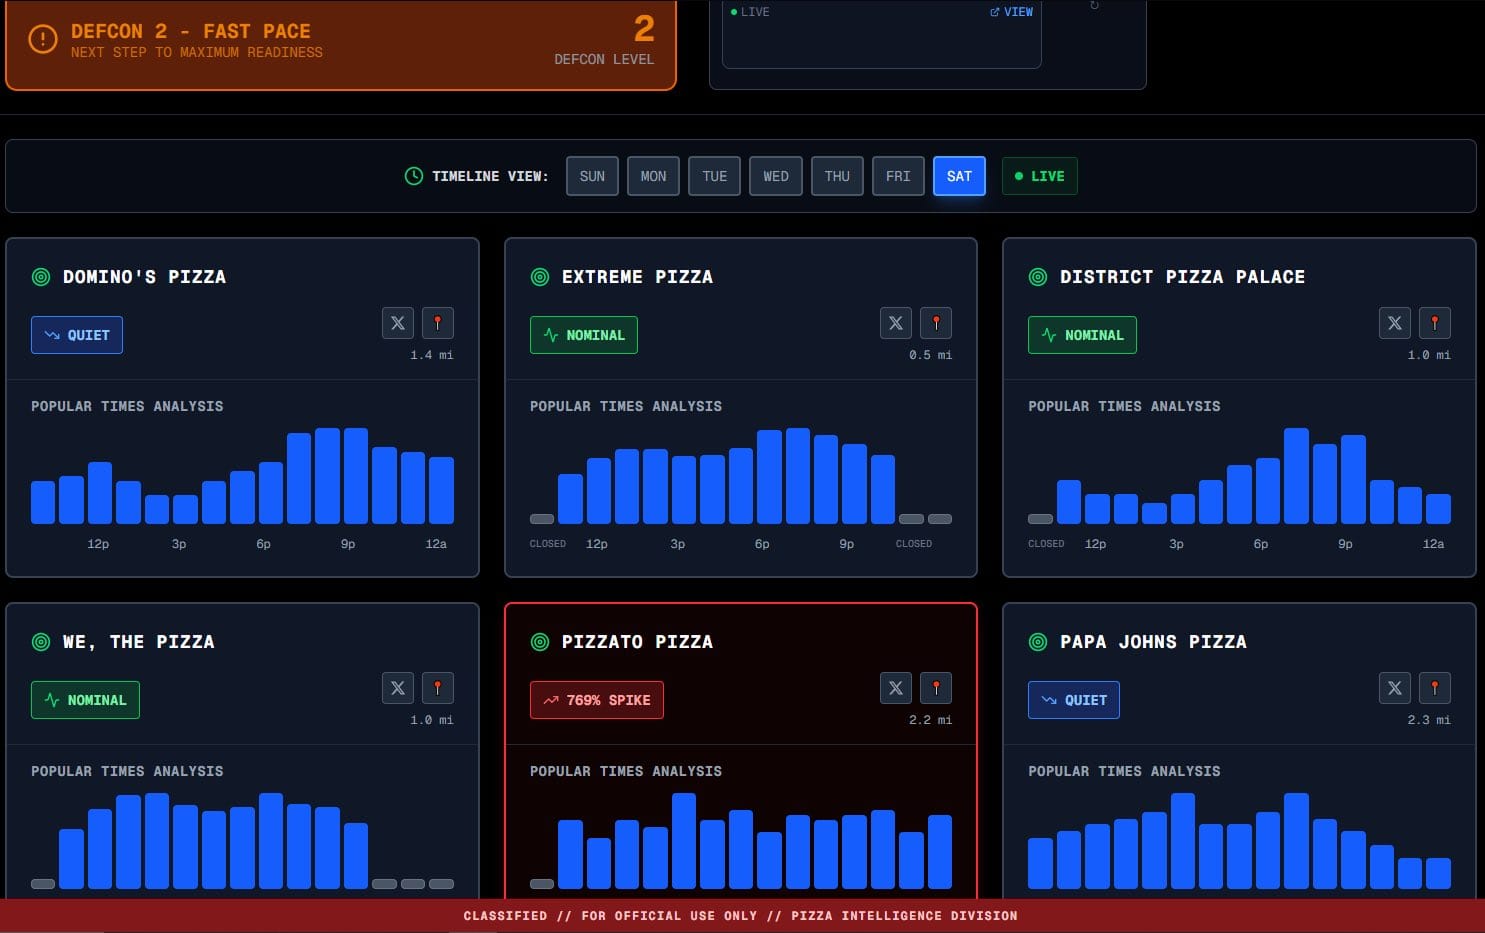Click the 769% SPIKE status badge

coord(597,700)
